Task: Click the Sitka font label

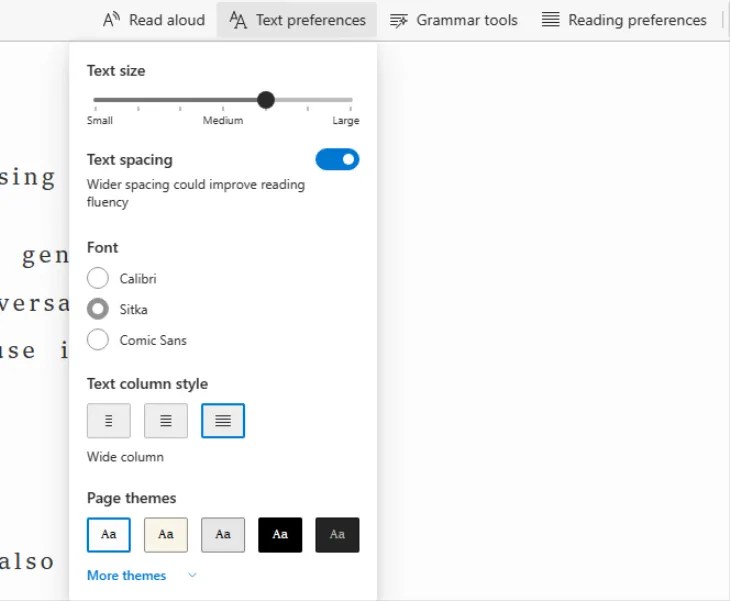Action: pos(134,310)
